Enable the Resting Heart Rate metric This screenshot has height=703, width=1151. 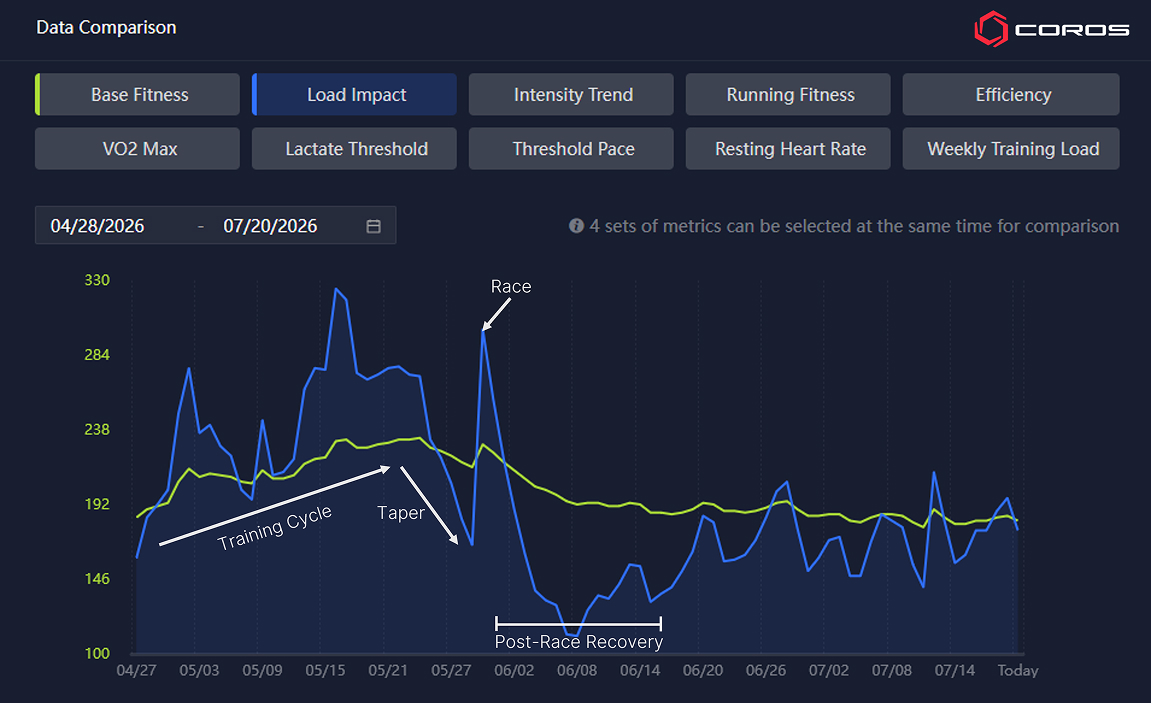point(788,149)
